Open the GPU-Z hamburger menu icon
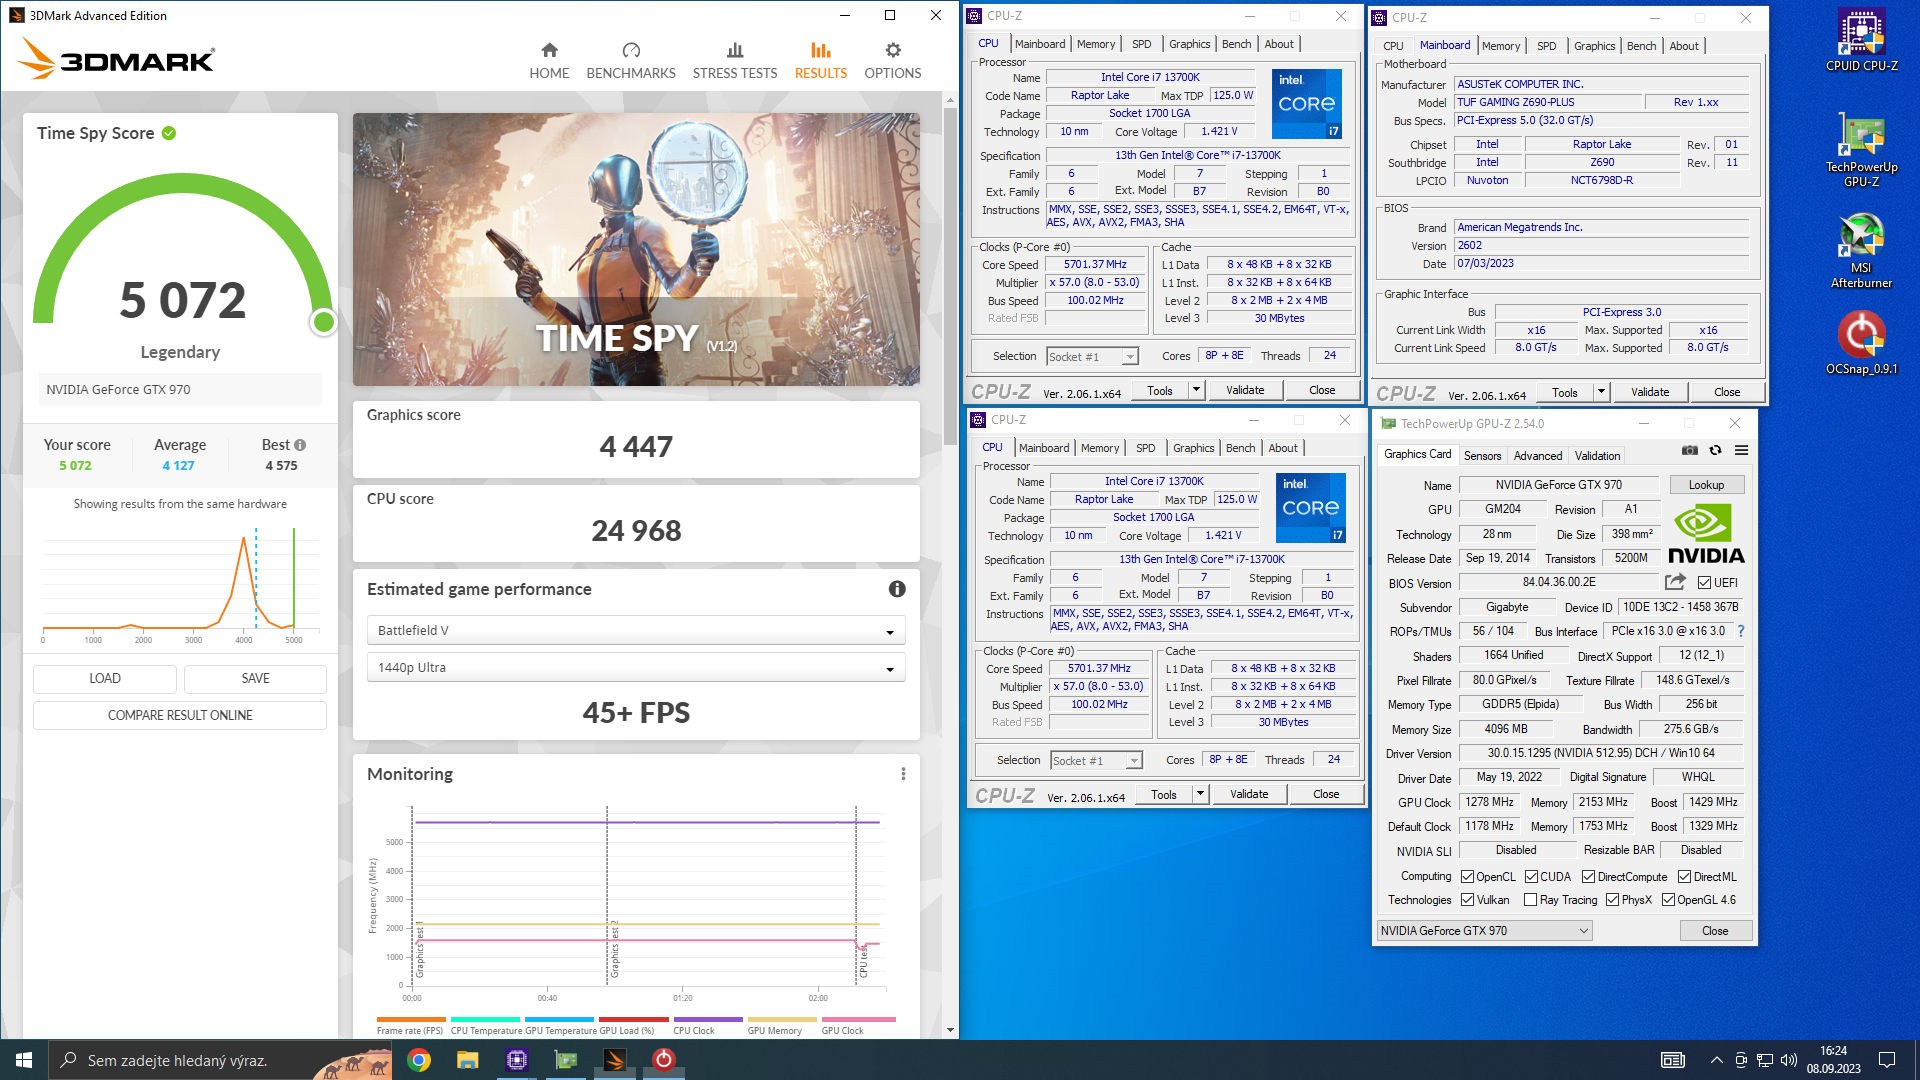 tap(1741, 451)
